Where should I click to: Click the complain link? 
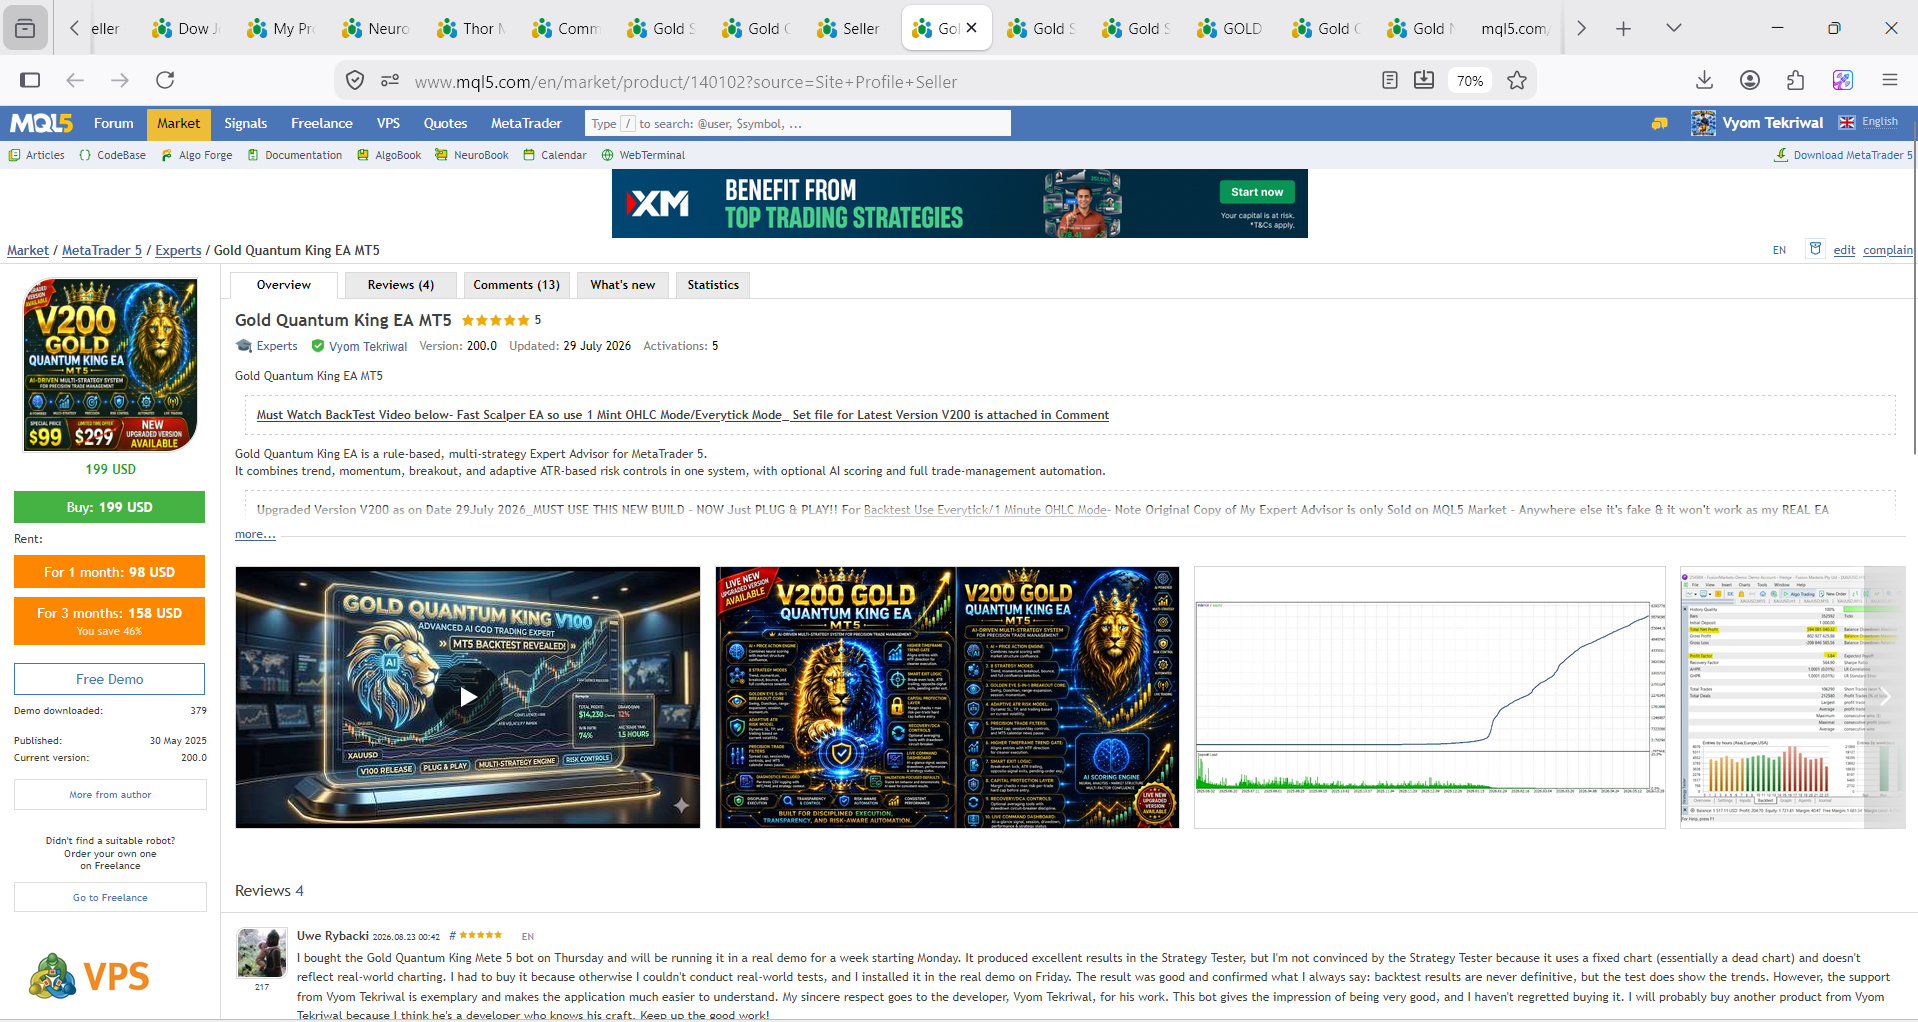tap(1888, 250)
